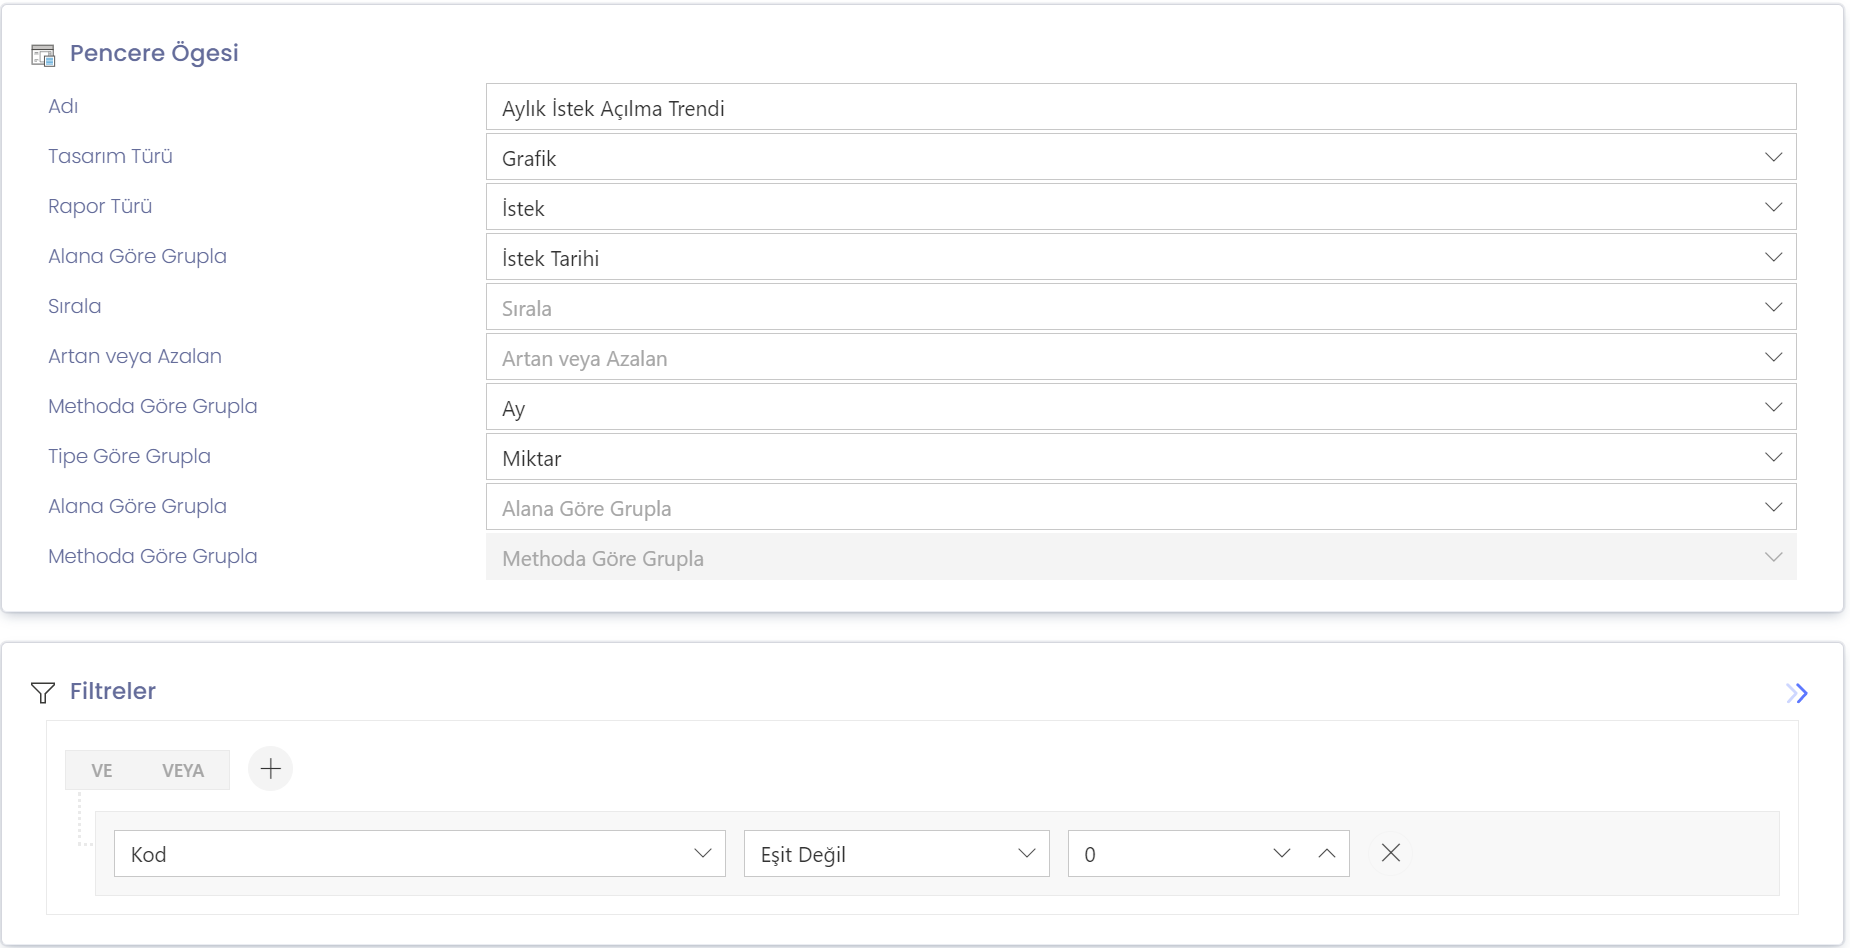The image size is (1850, 948).
Task: Click the Adı field with Aylık İstek Açılma Trendi
Action: 1141,107
